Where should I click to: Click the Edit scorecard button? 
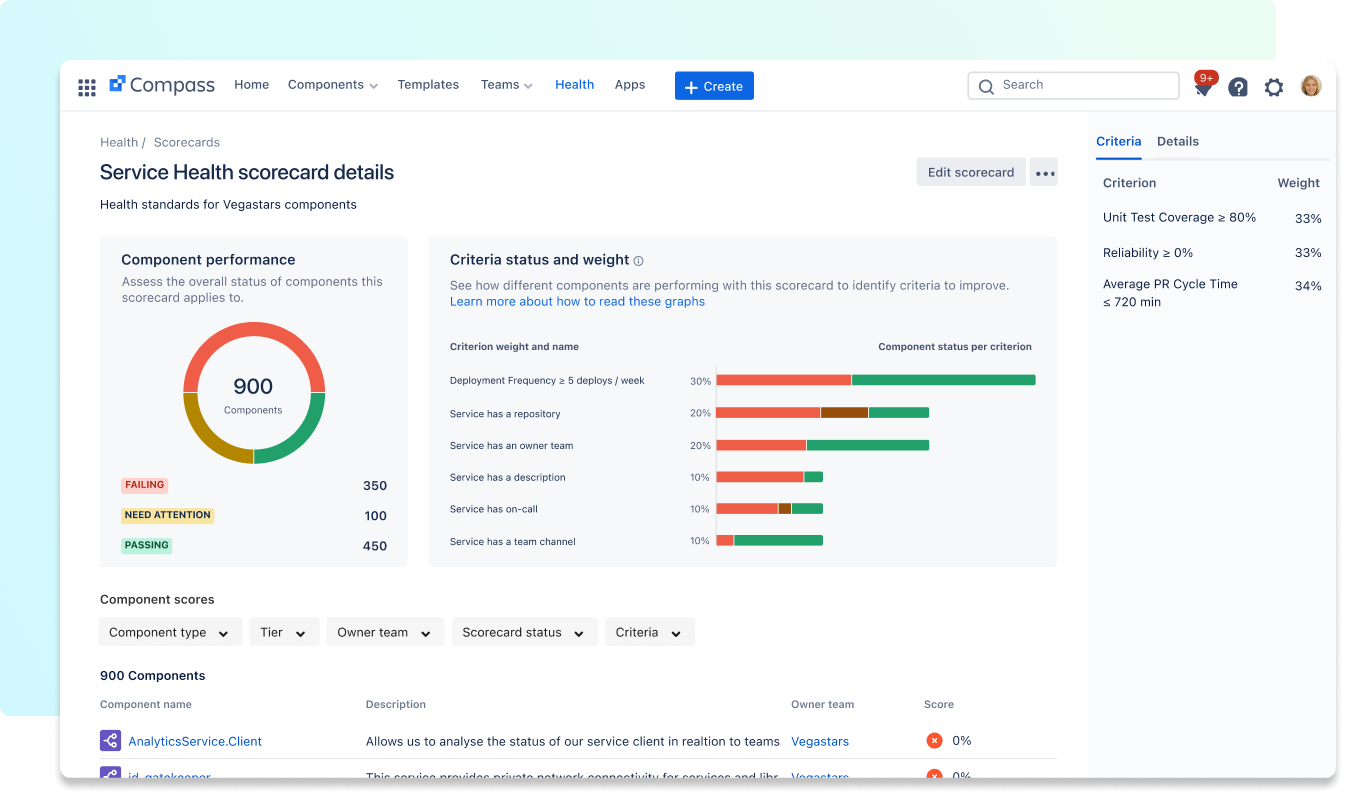click(x=970, y=173)
